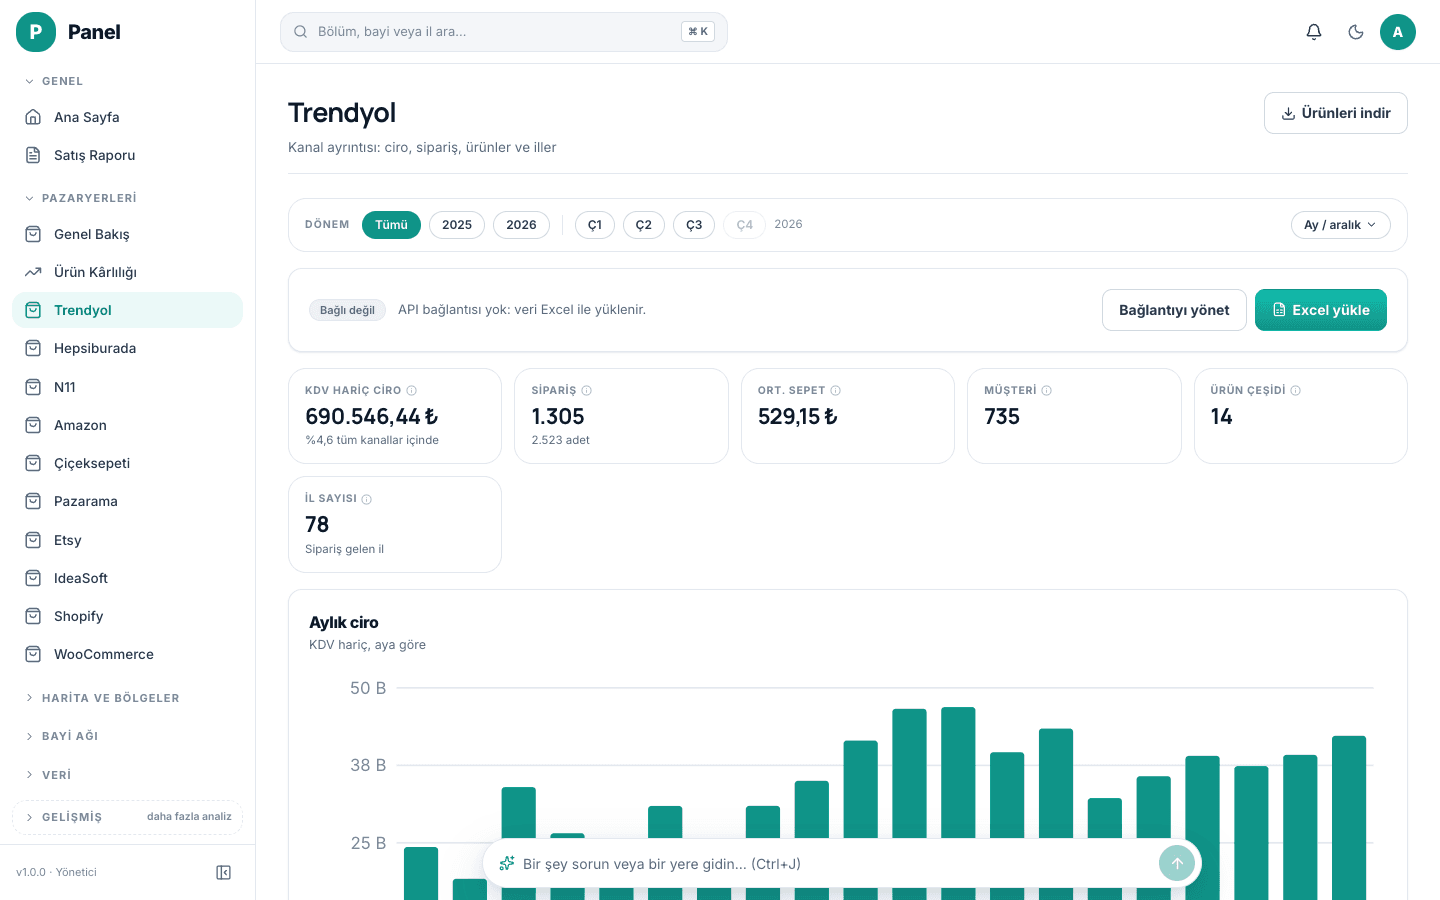Image resolution: width=1440 pixels, height=900 pixels.
Task: Click Ürünleri indir button
Action: pyautogui.click(x=1336, y=113)
